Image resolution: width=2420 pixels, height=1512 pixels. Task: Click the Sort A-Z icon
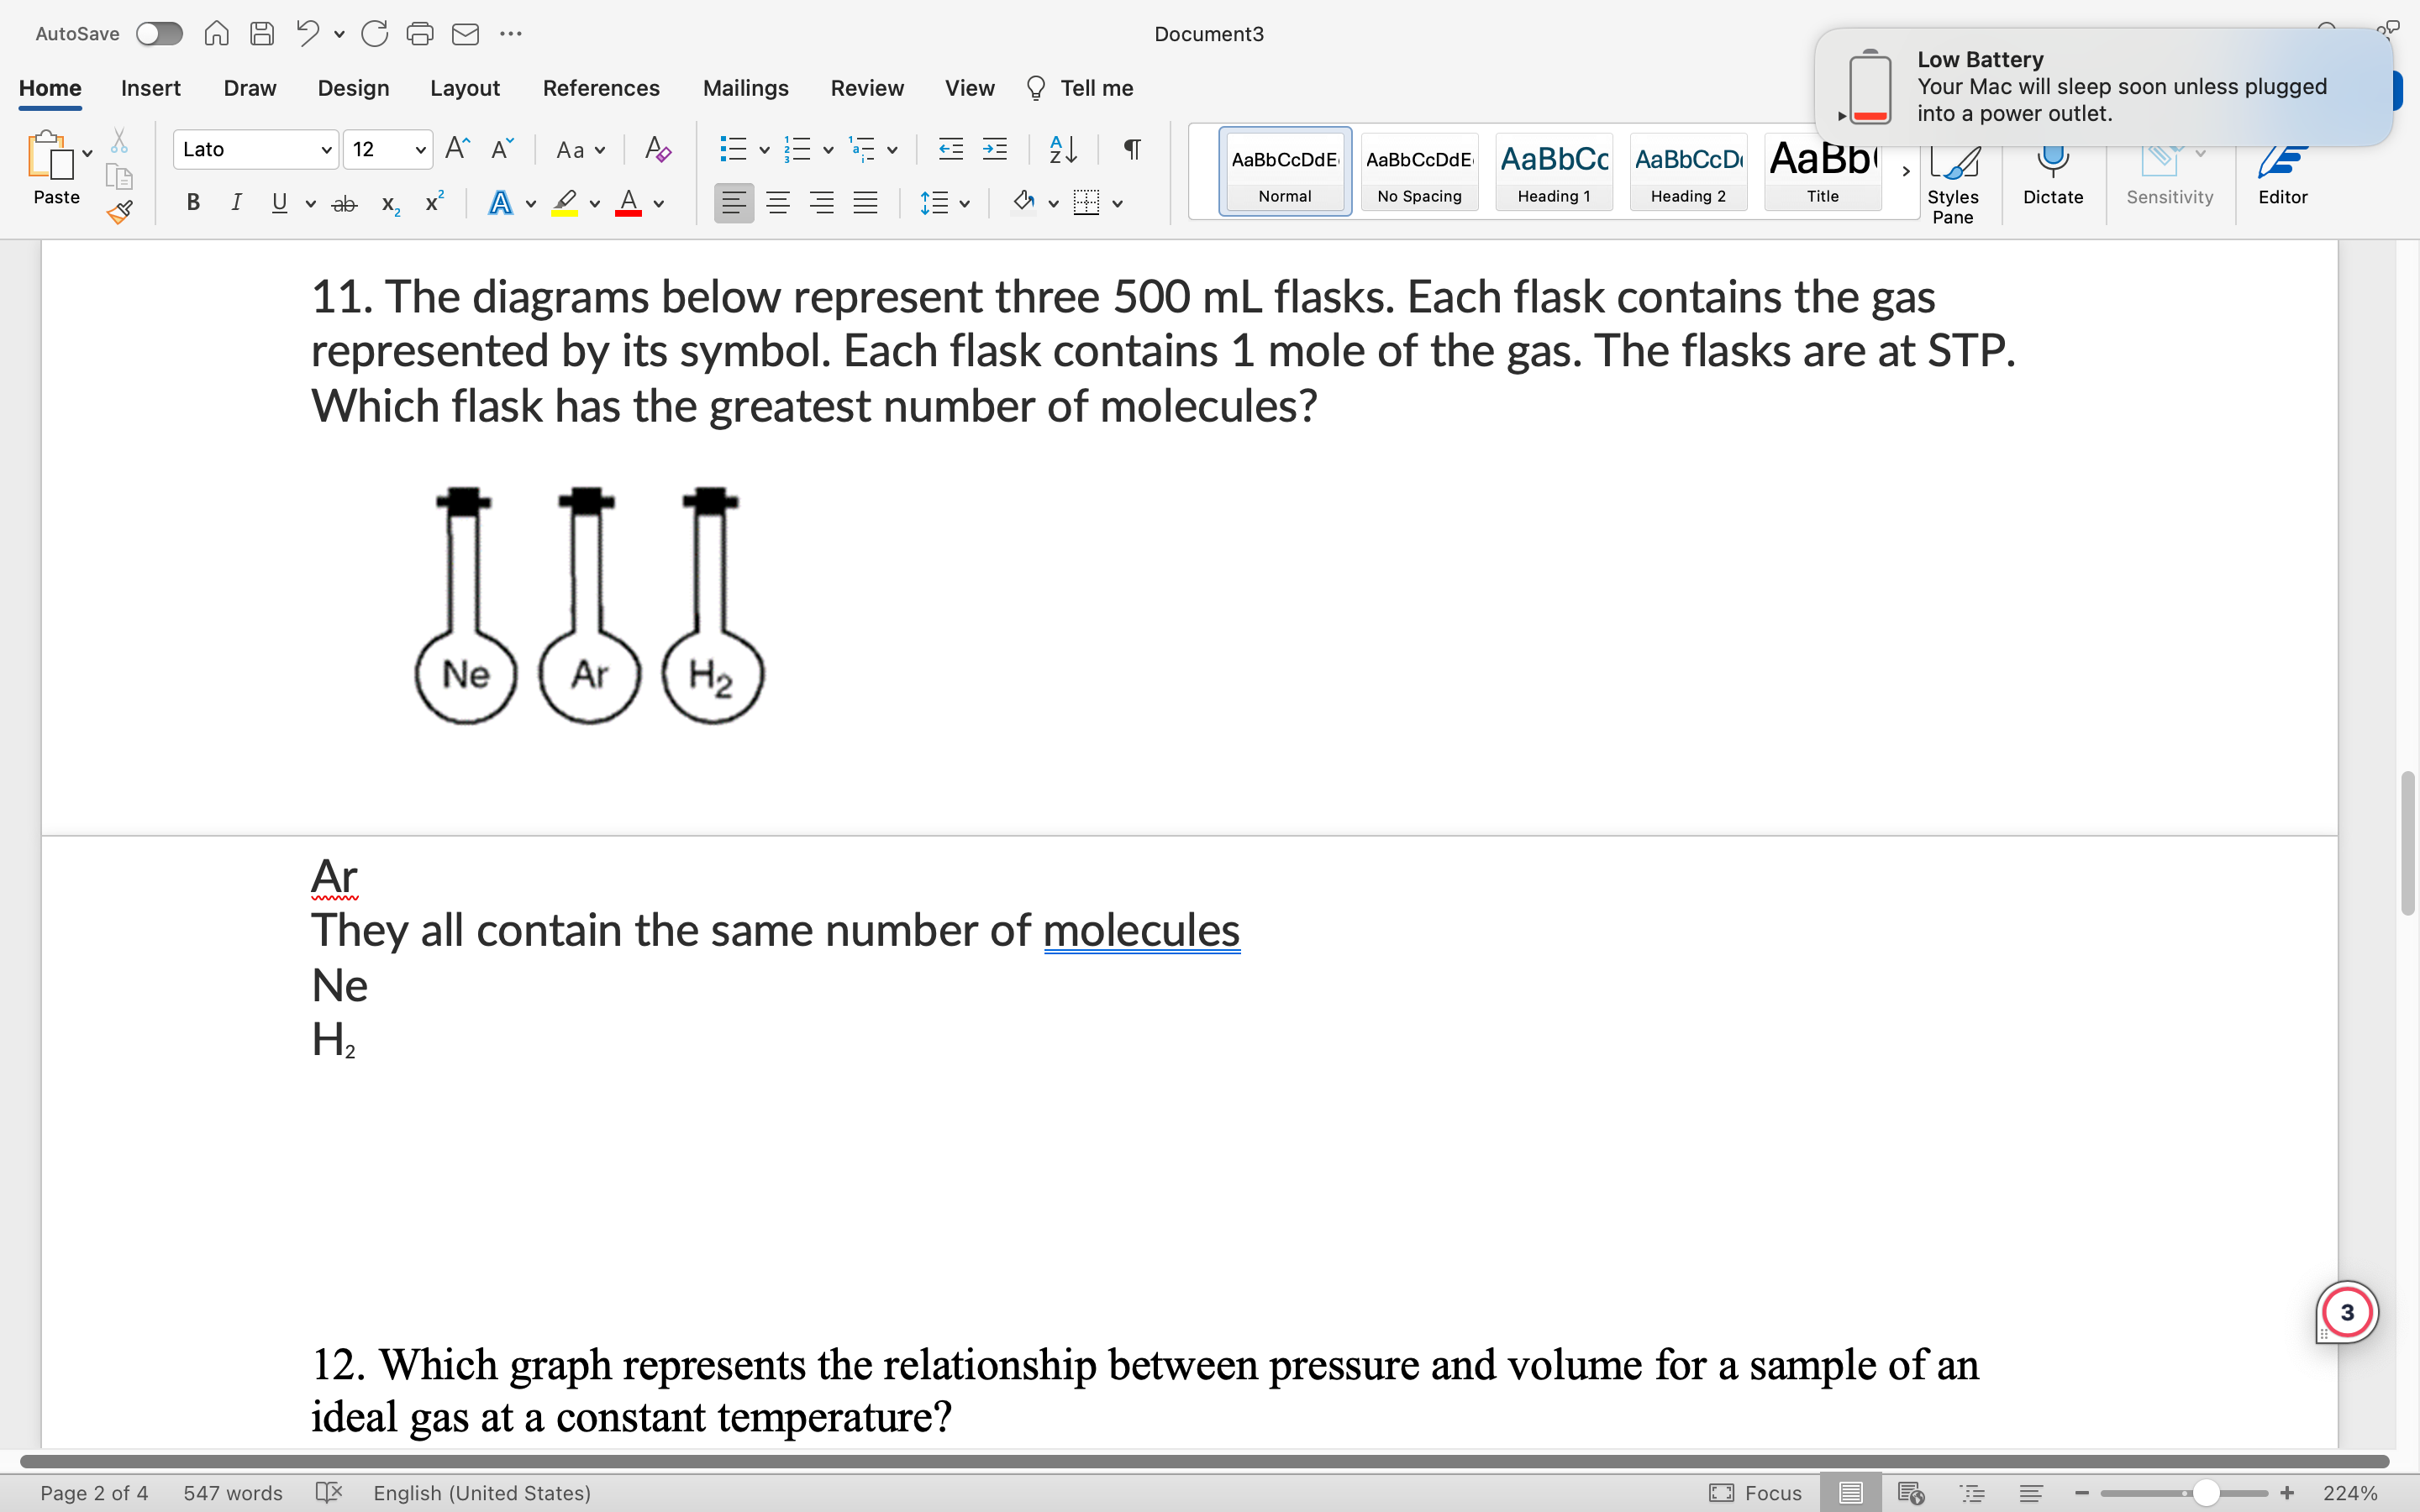(x=1062, y=150)
